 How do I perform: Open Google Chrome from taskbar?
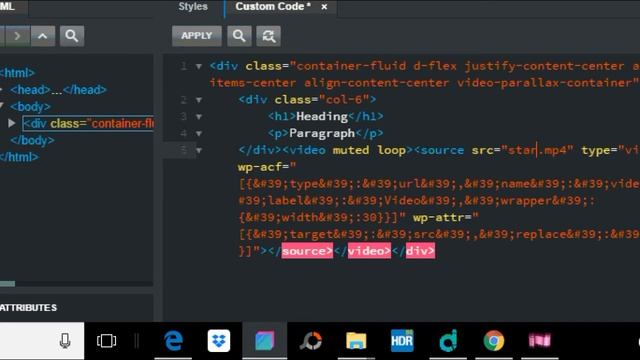coord(493,341)
